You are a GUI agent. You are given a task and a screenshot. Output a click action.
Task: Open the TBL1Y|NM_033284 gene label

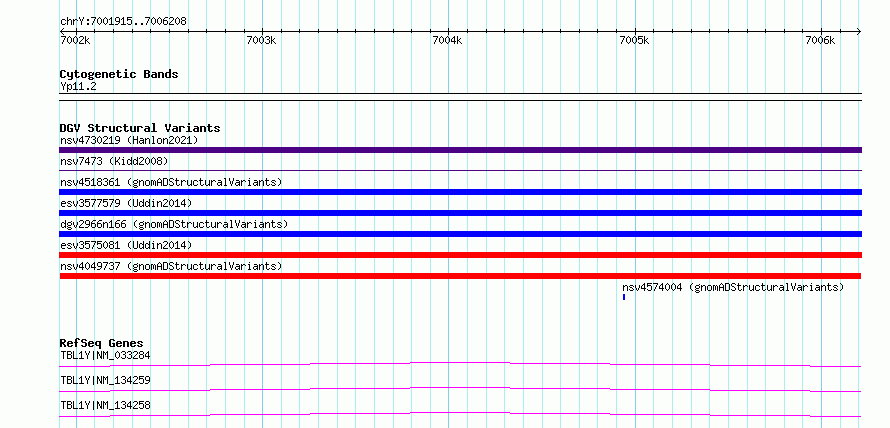[105, 355]
